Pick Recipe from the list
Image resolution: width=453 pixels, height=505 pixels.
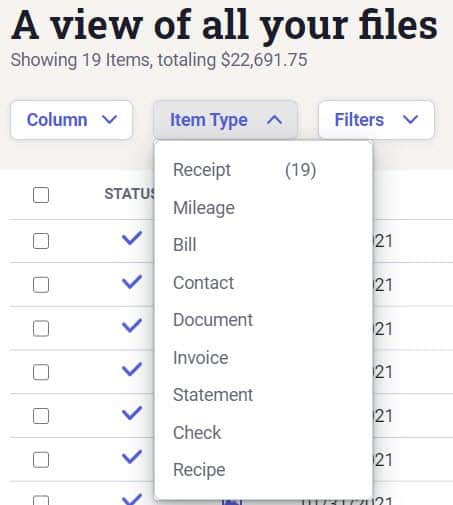click(263, 470)
